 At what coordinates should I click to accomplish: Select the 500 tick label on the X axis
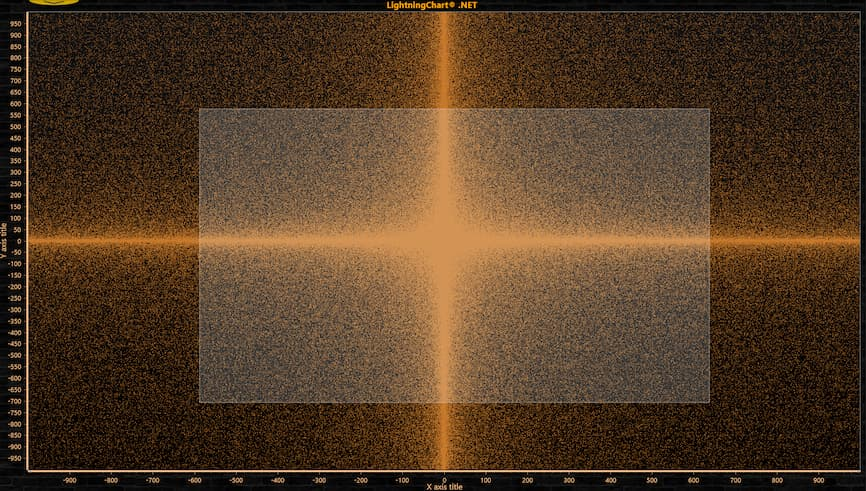652,478
